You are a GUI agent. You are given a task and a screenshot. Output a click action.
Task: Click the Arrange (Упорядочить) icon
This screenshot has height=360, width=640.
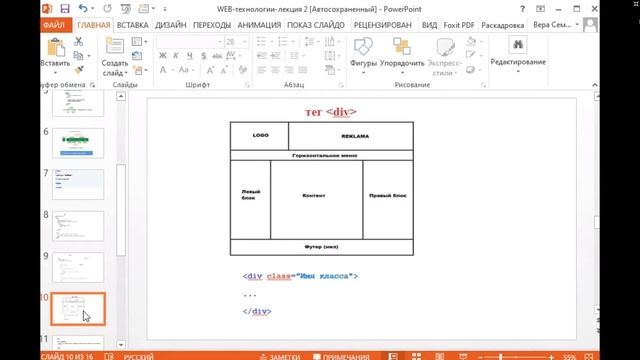coord(402,47)
